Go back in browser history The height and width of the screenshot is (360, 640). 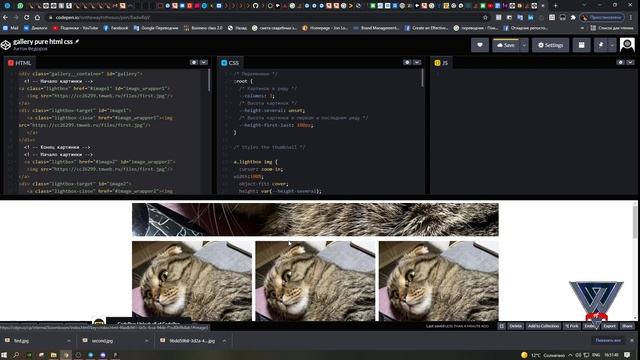tap(5, 18)
